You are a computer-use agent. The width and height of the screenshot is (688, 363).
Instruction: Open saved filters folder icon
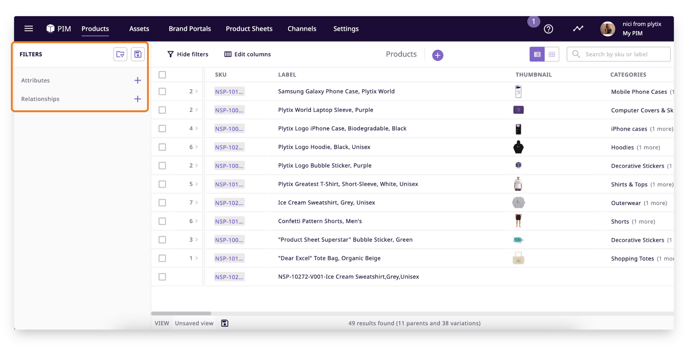tap(120, 54)
